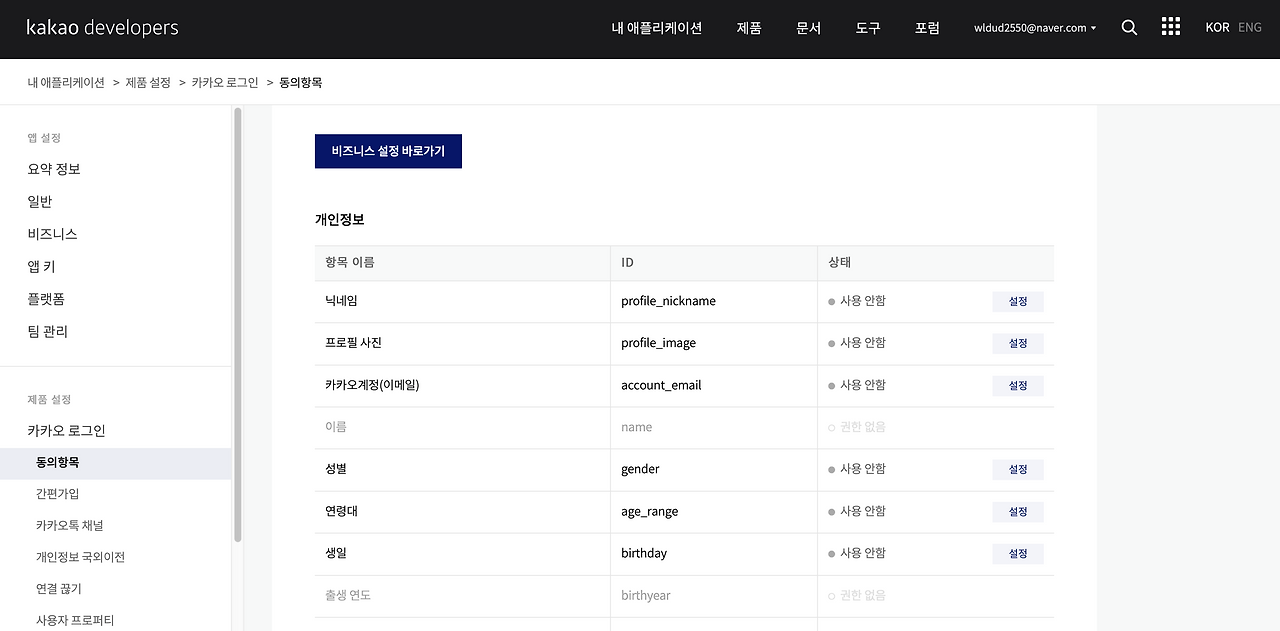1280x631 pixels.
Task: Open 문서 menu in top navigation
Action: pos(808,28)
